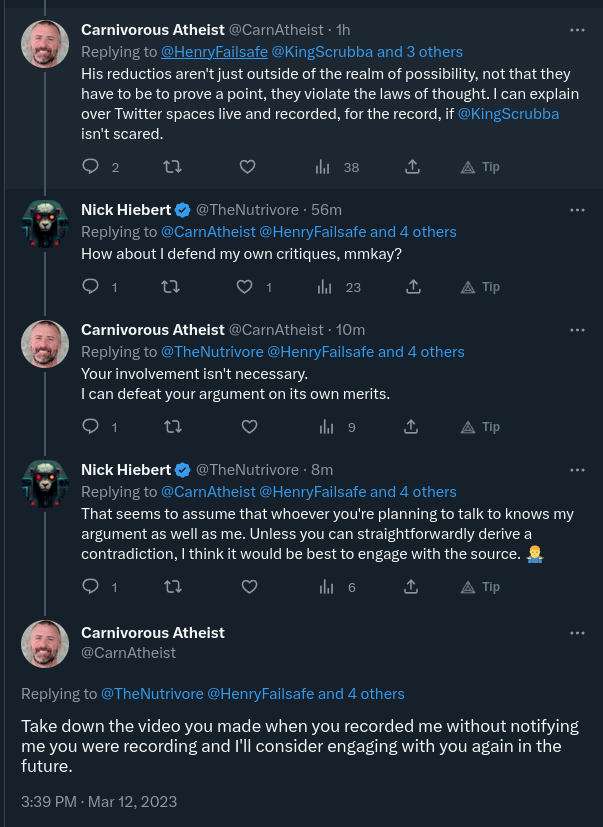Reply to Nick Hiebert's 8m tweet
The image size is (603, 827).
point(90,587)
